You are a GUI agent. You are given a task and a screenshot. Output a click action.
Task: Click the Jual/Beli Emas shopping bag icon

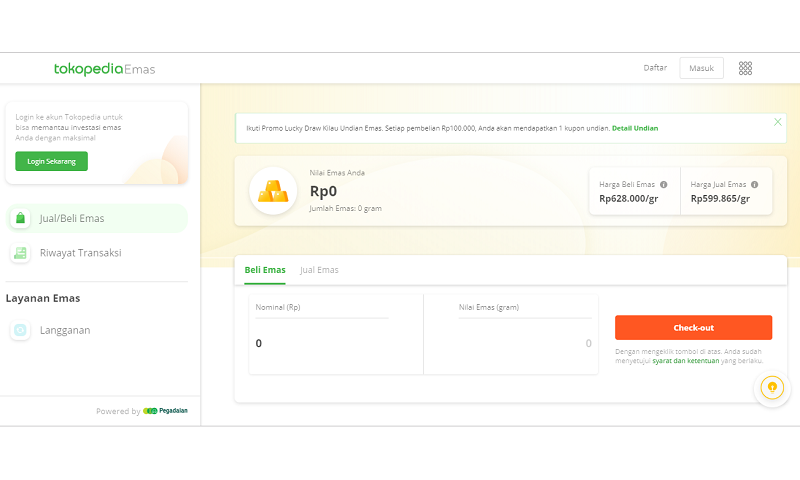20,218
